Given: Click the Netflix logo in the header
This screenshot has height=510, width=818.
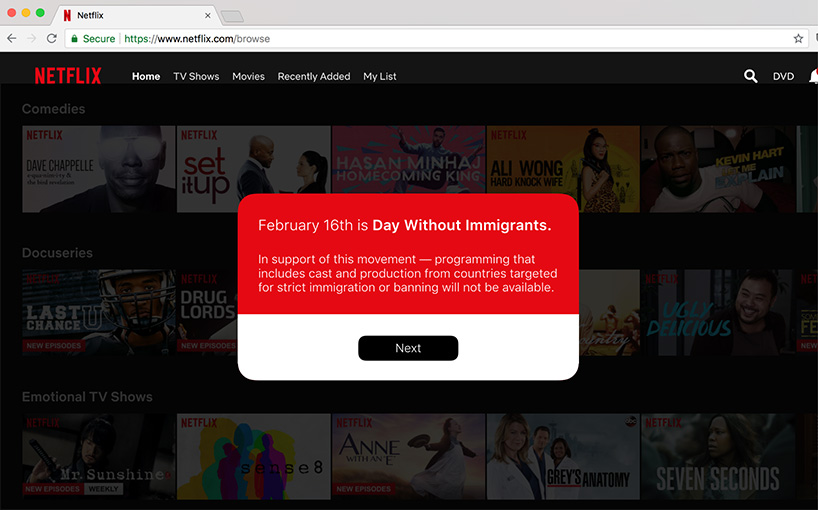Looking at the screenshot, I should (68, 76).
